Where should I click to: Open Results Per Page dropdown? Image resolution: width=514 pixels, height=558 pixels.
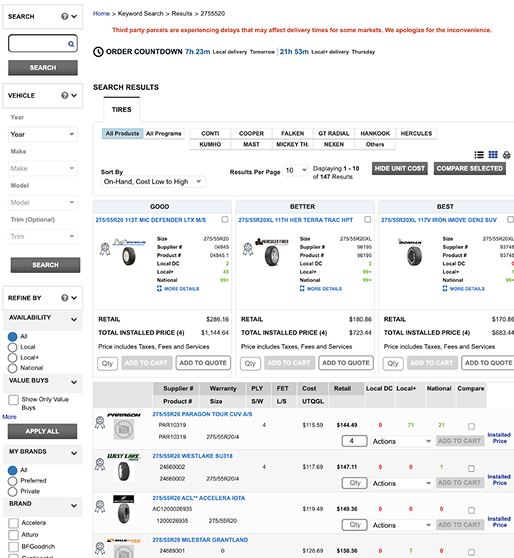[x=295, y=170]
